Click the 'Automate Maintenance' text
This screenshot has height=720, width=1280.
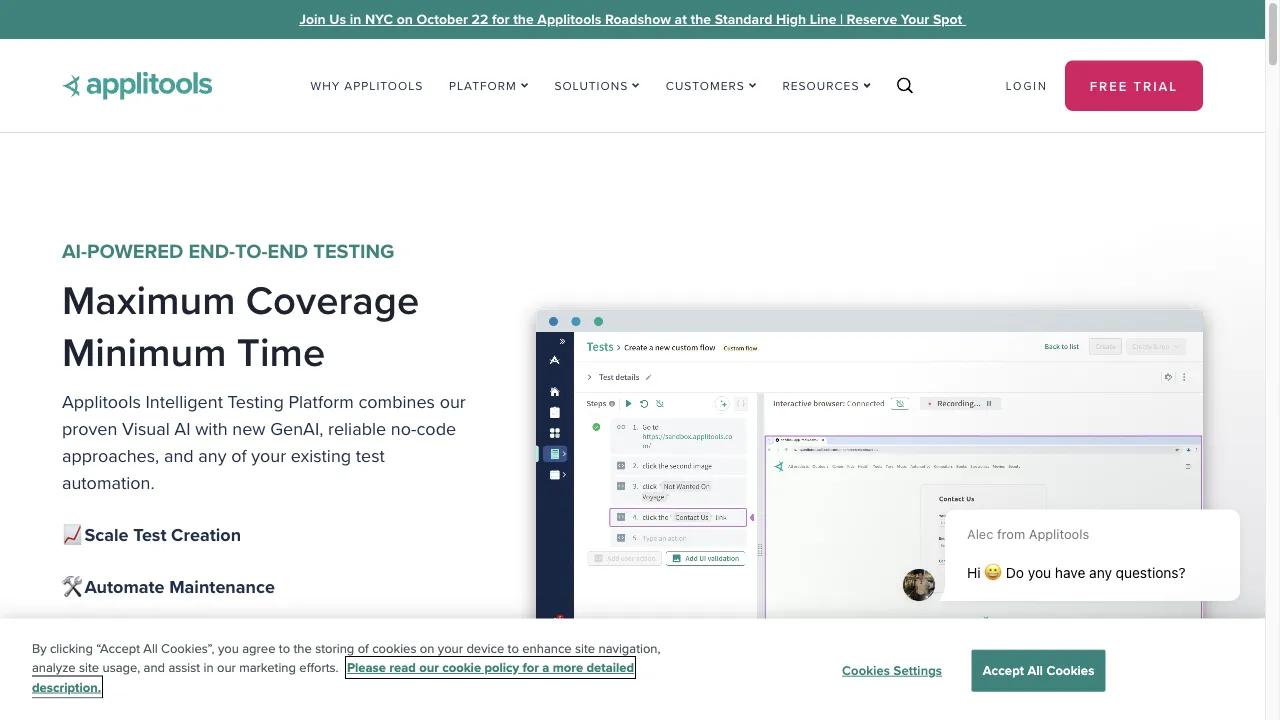(180, 587)
